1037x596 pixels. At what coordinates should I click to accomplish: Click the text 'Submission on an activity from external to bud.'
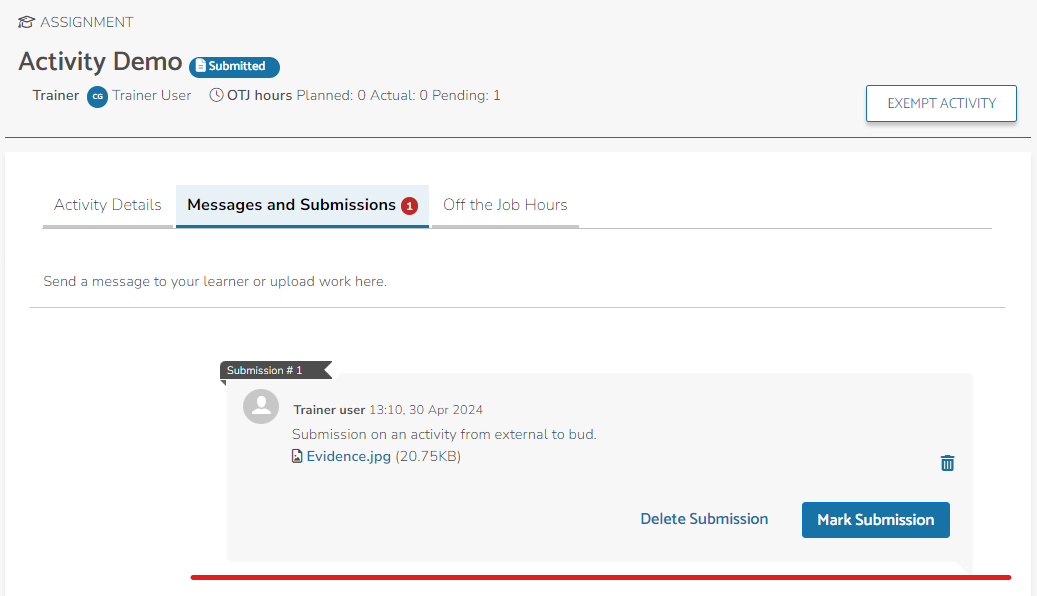(444, 435)
